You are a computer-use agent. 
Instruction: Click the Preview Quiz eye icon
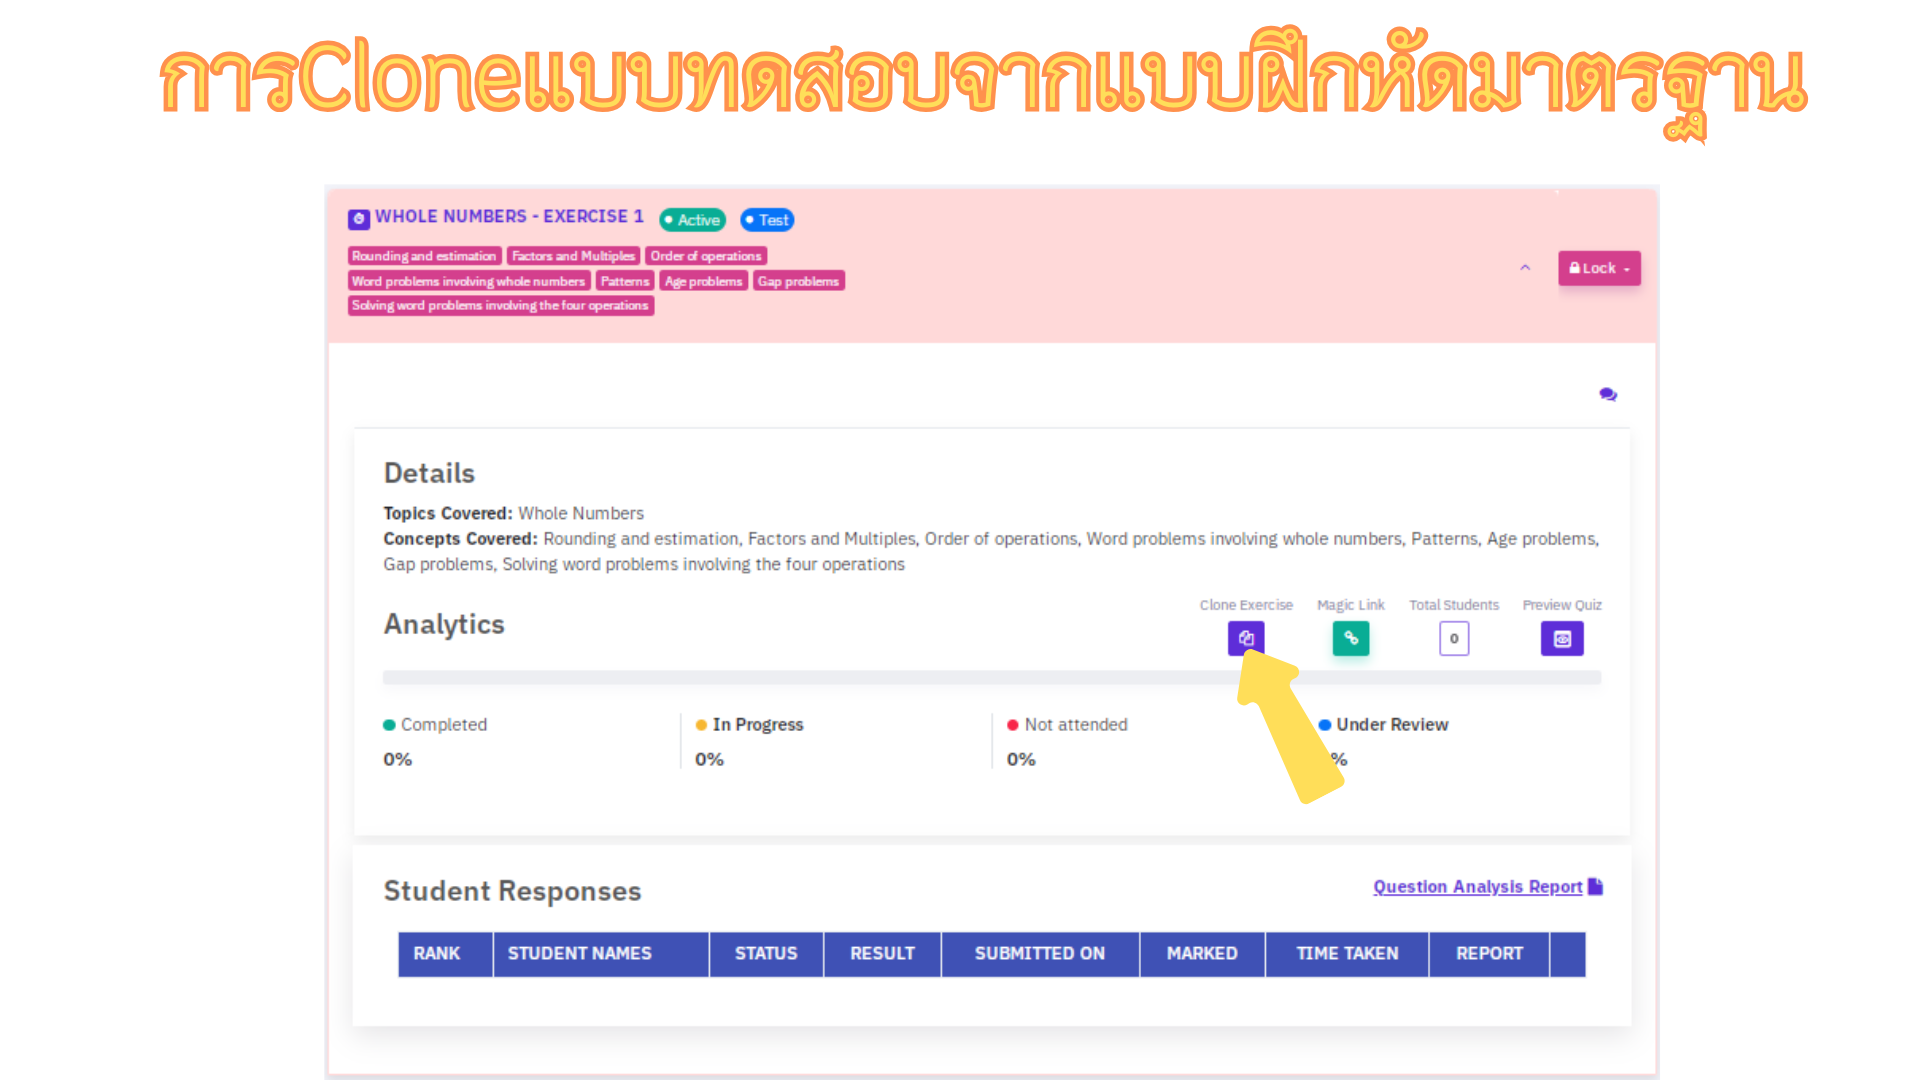click(x=1561, y=638)
